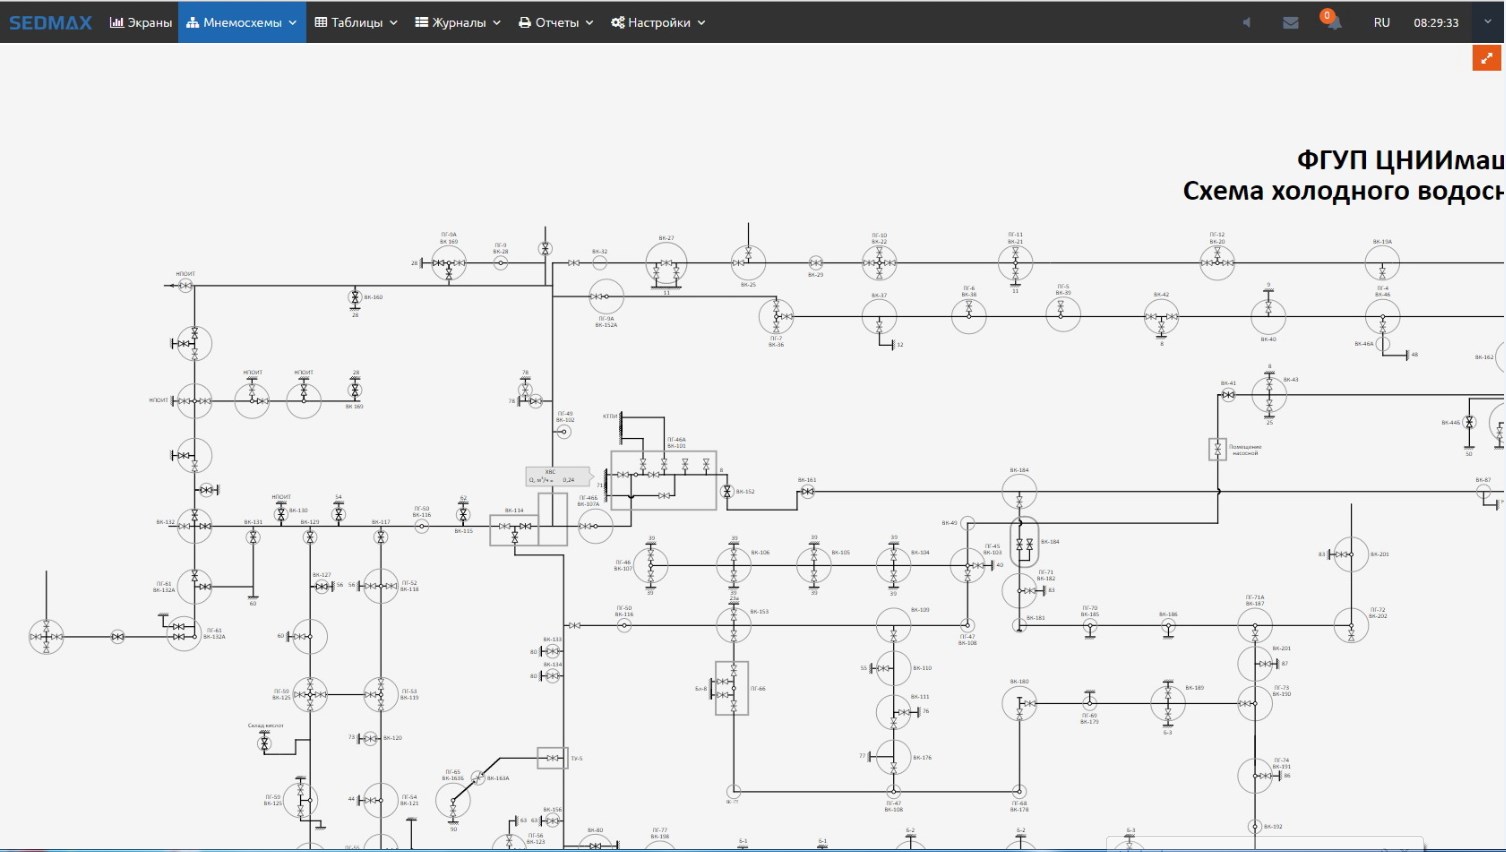Toggle the alarm sound speaker icon
1506x852 pixels.
(1246, 22)
